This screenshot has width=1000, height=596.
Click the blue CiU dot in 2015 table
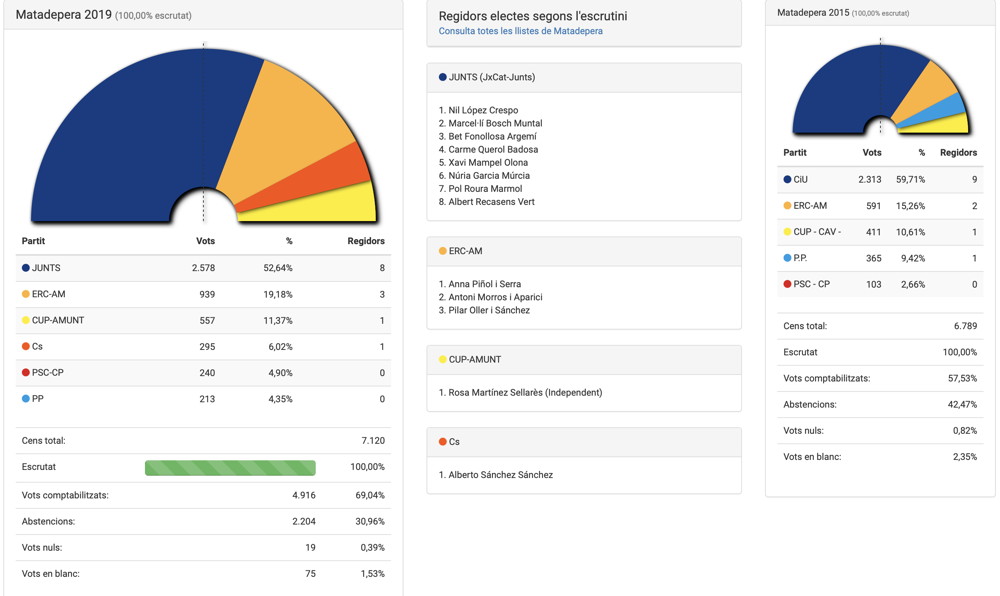tap(787, 180)
